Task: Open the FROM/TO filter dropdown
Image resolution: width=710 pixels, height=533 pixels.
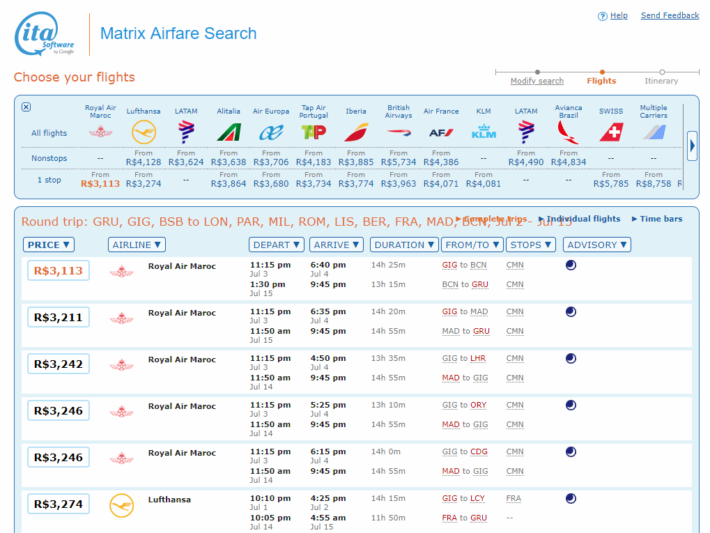Action: pyautogui.click(x=472, y=245)
